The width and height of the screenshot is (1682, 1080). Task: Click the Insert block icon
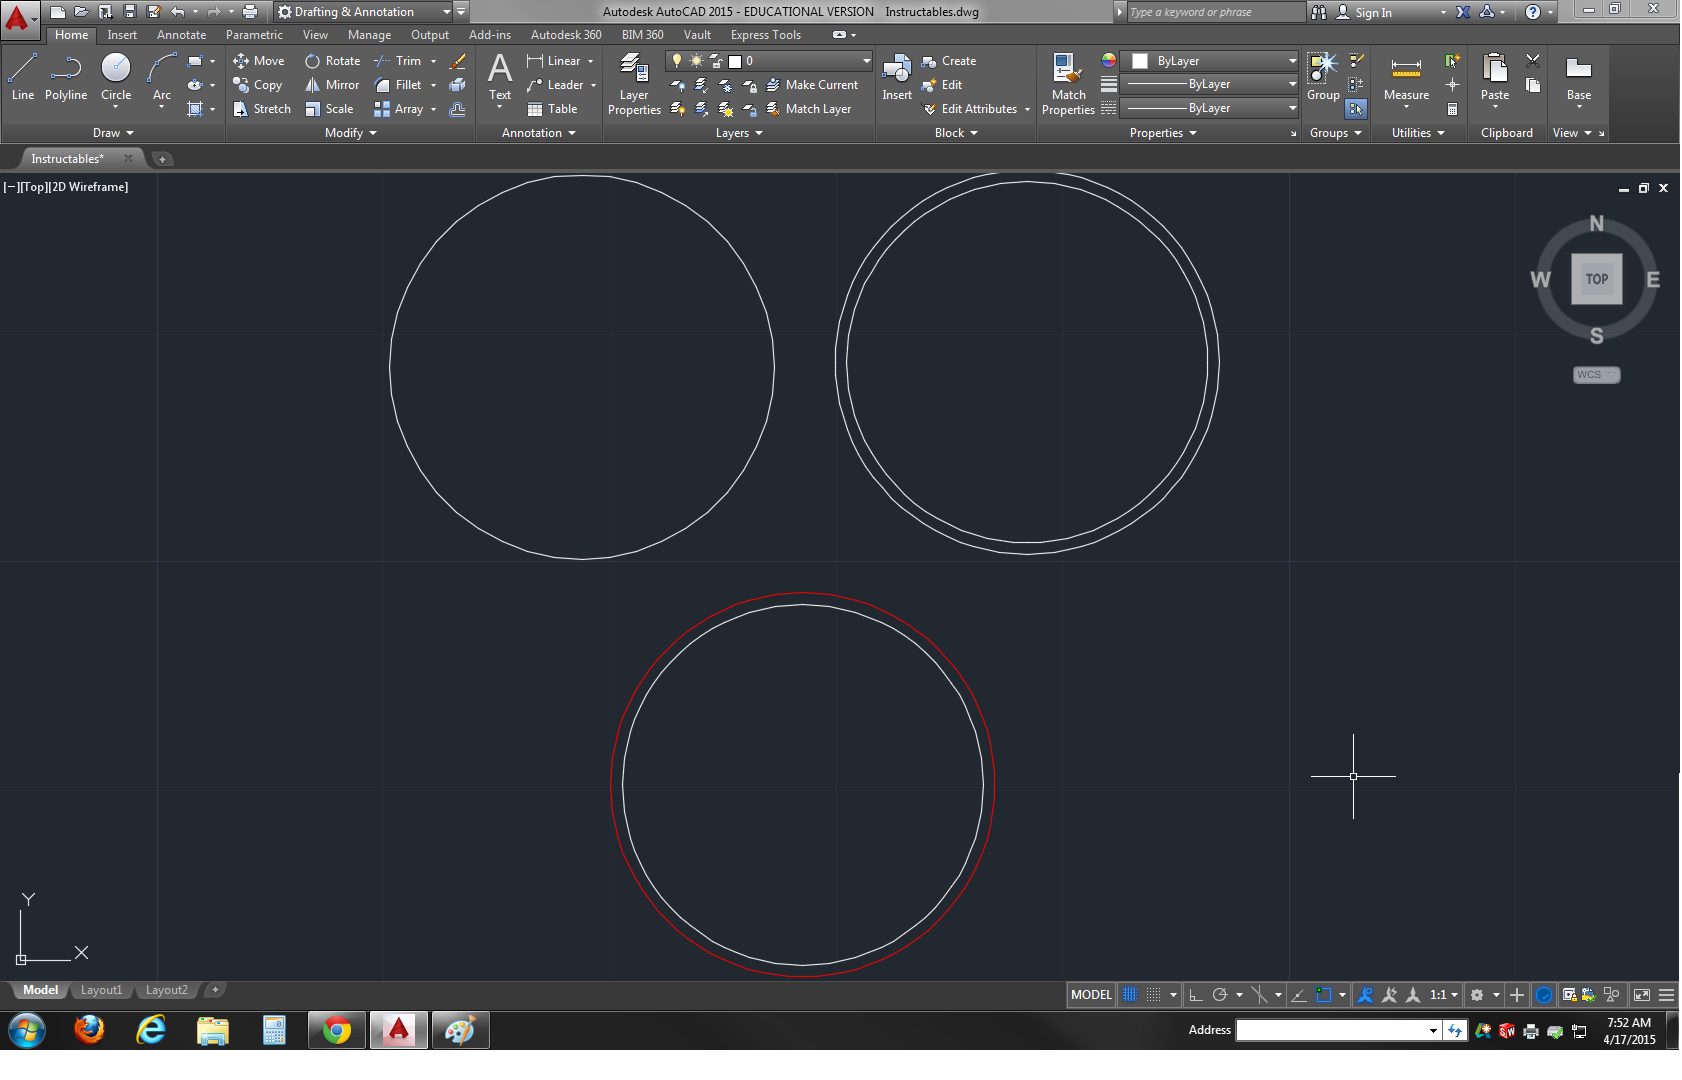click(x=897, y=77)
